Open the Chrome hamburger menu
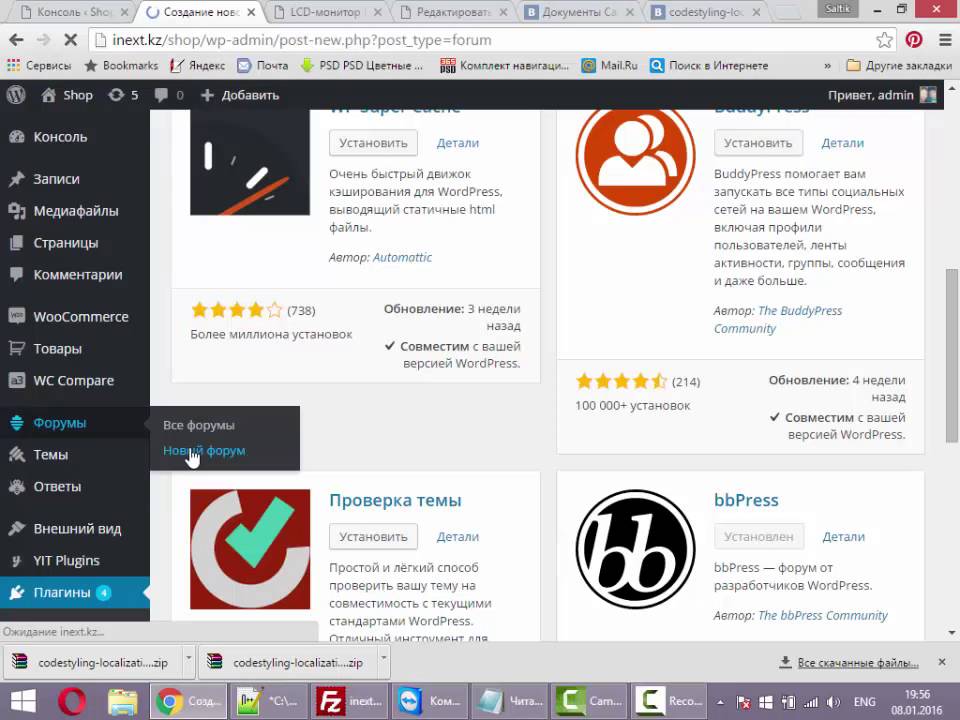 944,40
